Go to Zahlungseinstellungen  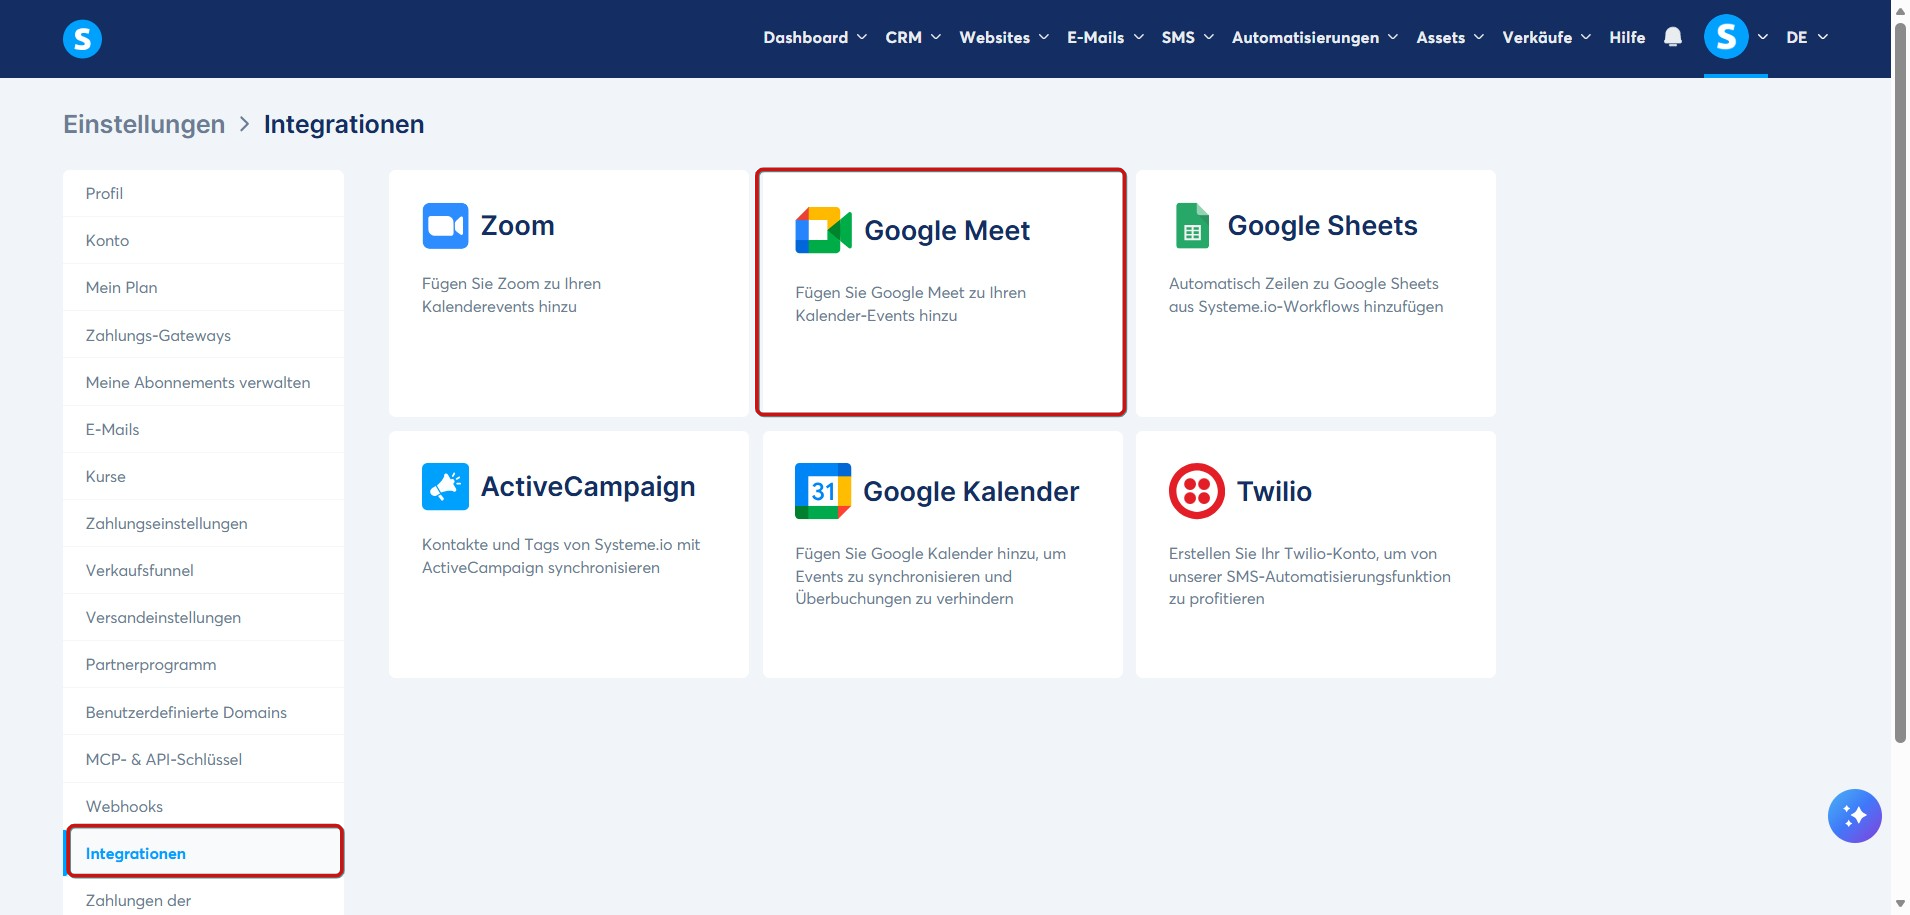tap(204, 523)
